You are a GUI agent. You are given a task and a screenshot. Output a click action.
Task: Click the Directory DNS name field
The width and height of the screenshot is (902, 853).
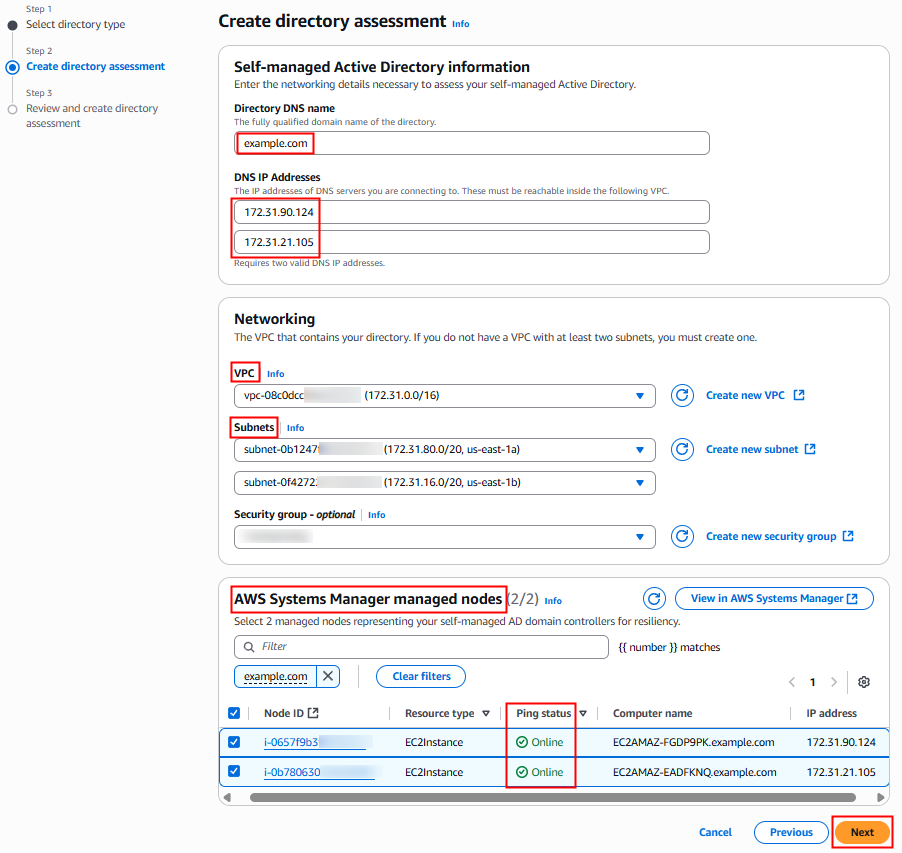[472, 143]
